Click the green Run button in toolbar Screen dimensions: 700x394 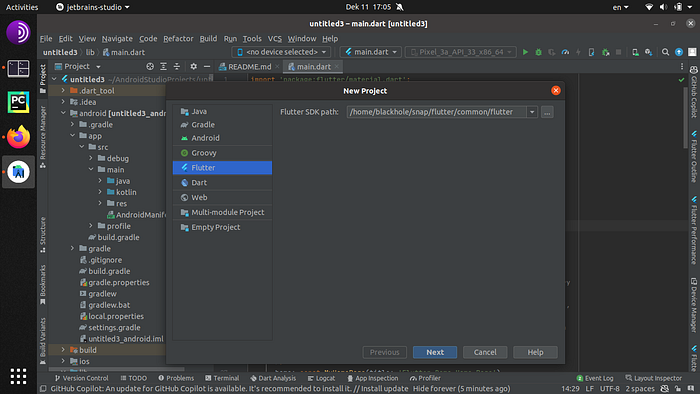coord(525,52)
